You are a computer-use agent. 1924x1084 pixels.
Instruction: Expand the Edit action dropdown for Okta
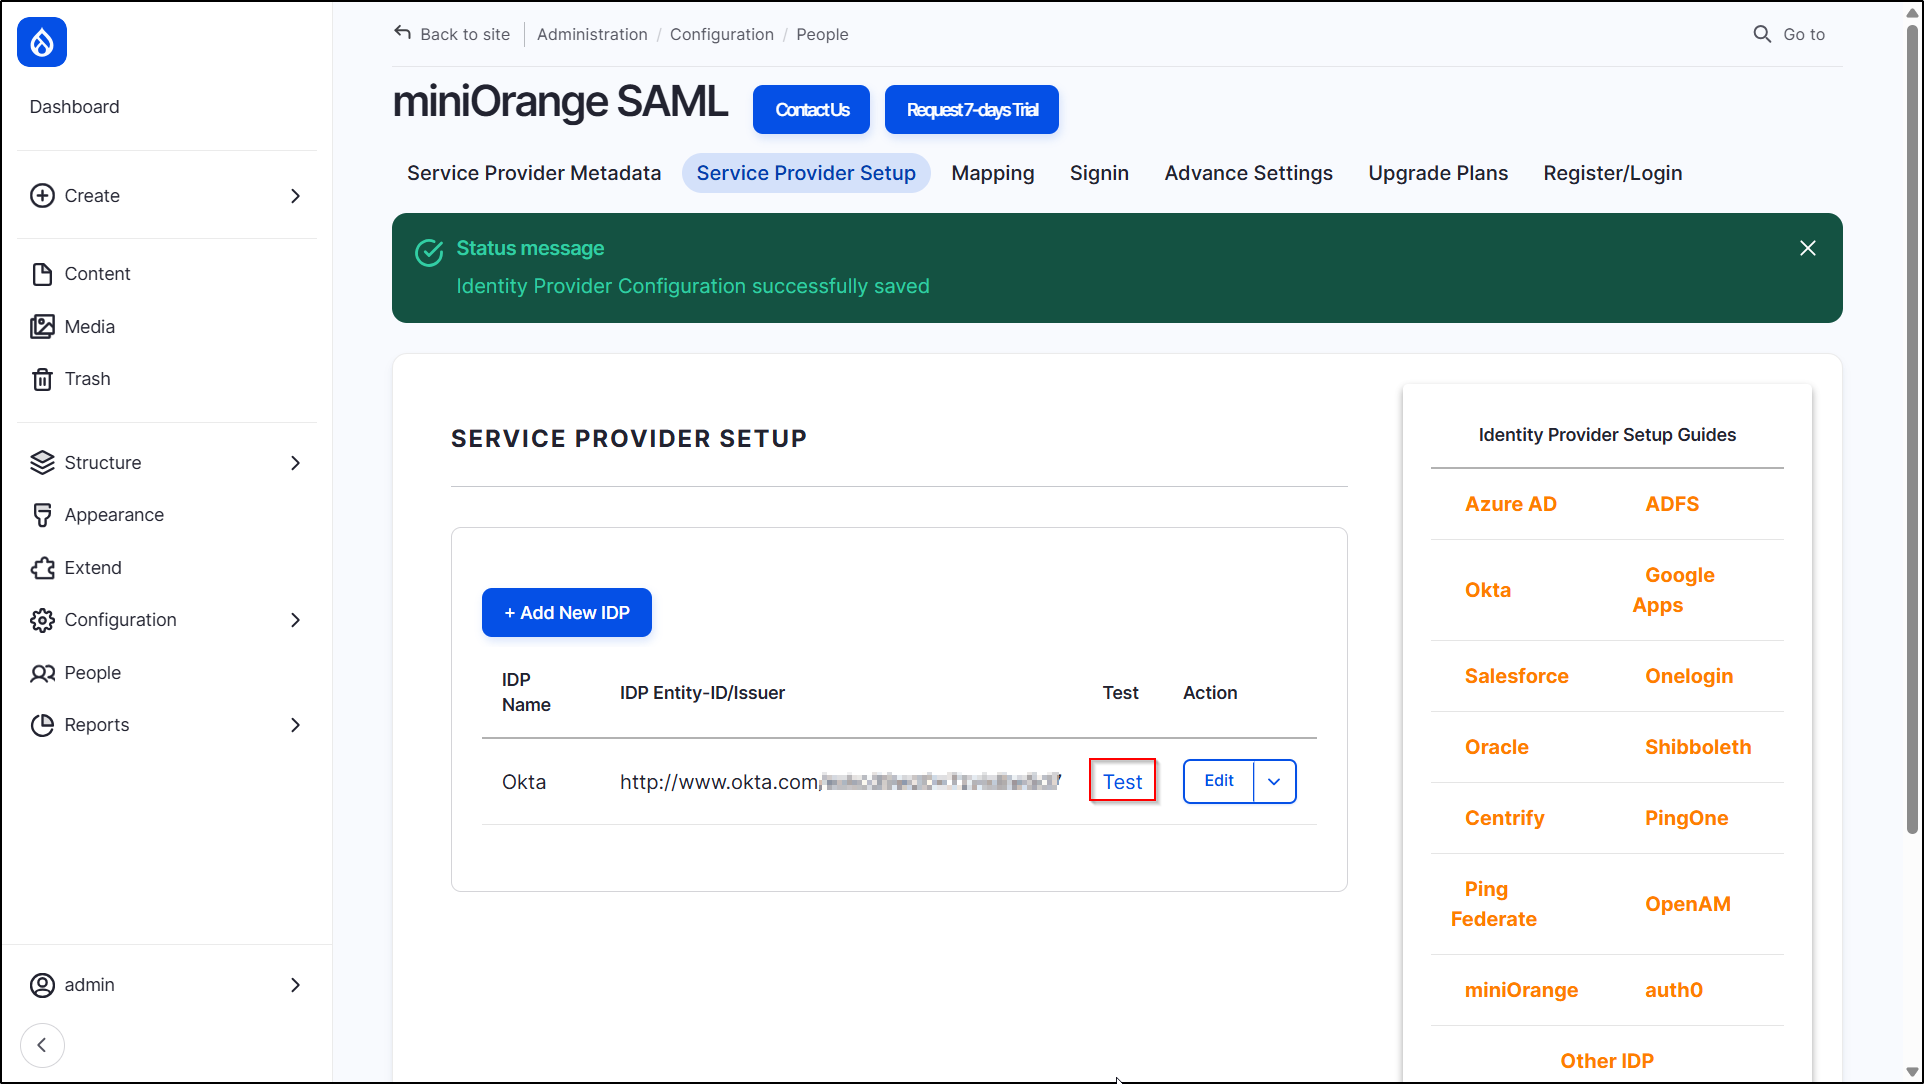1274,781
